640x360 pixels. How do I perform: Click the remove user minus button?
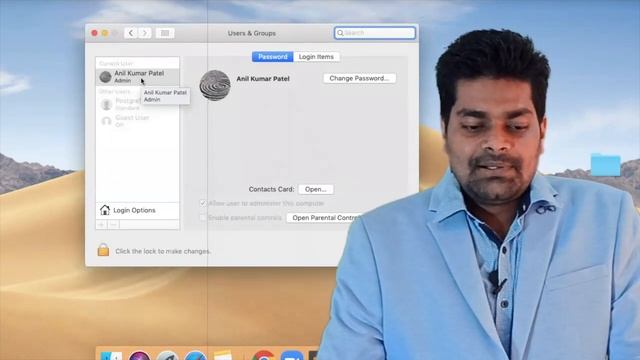(113, 224)
